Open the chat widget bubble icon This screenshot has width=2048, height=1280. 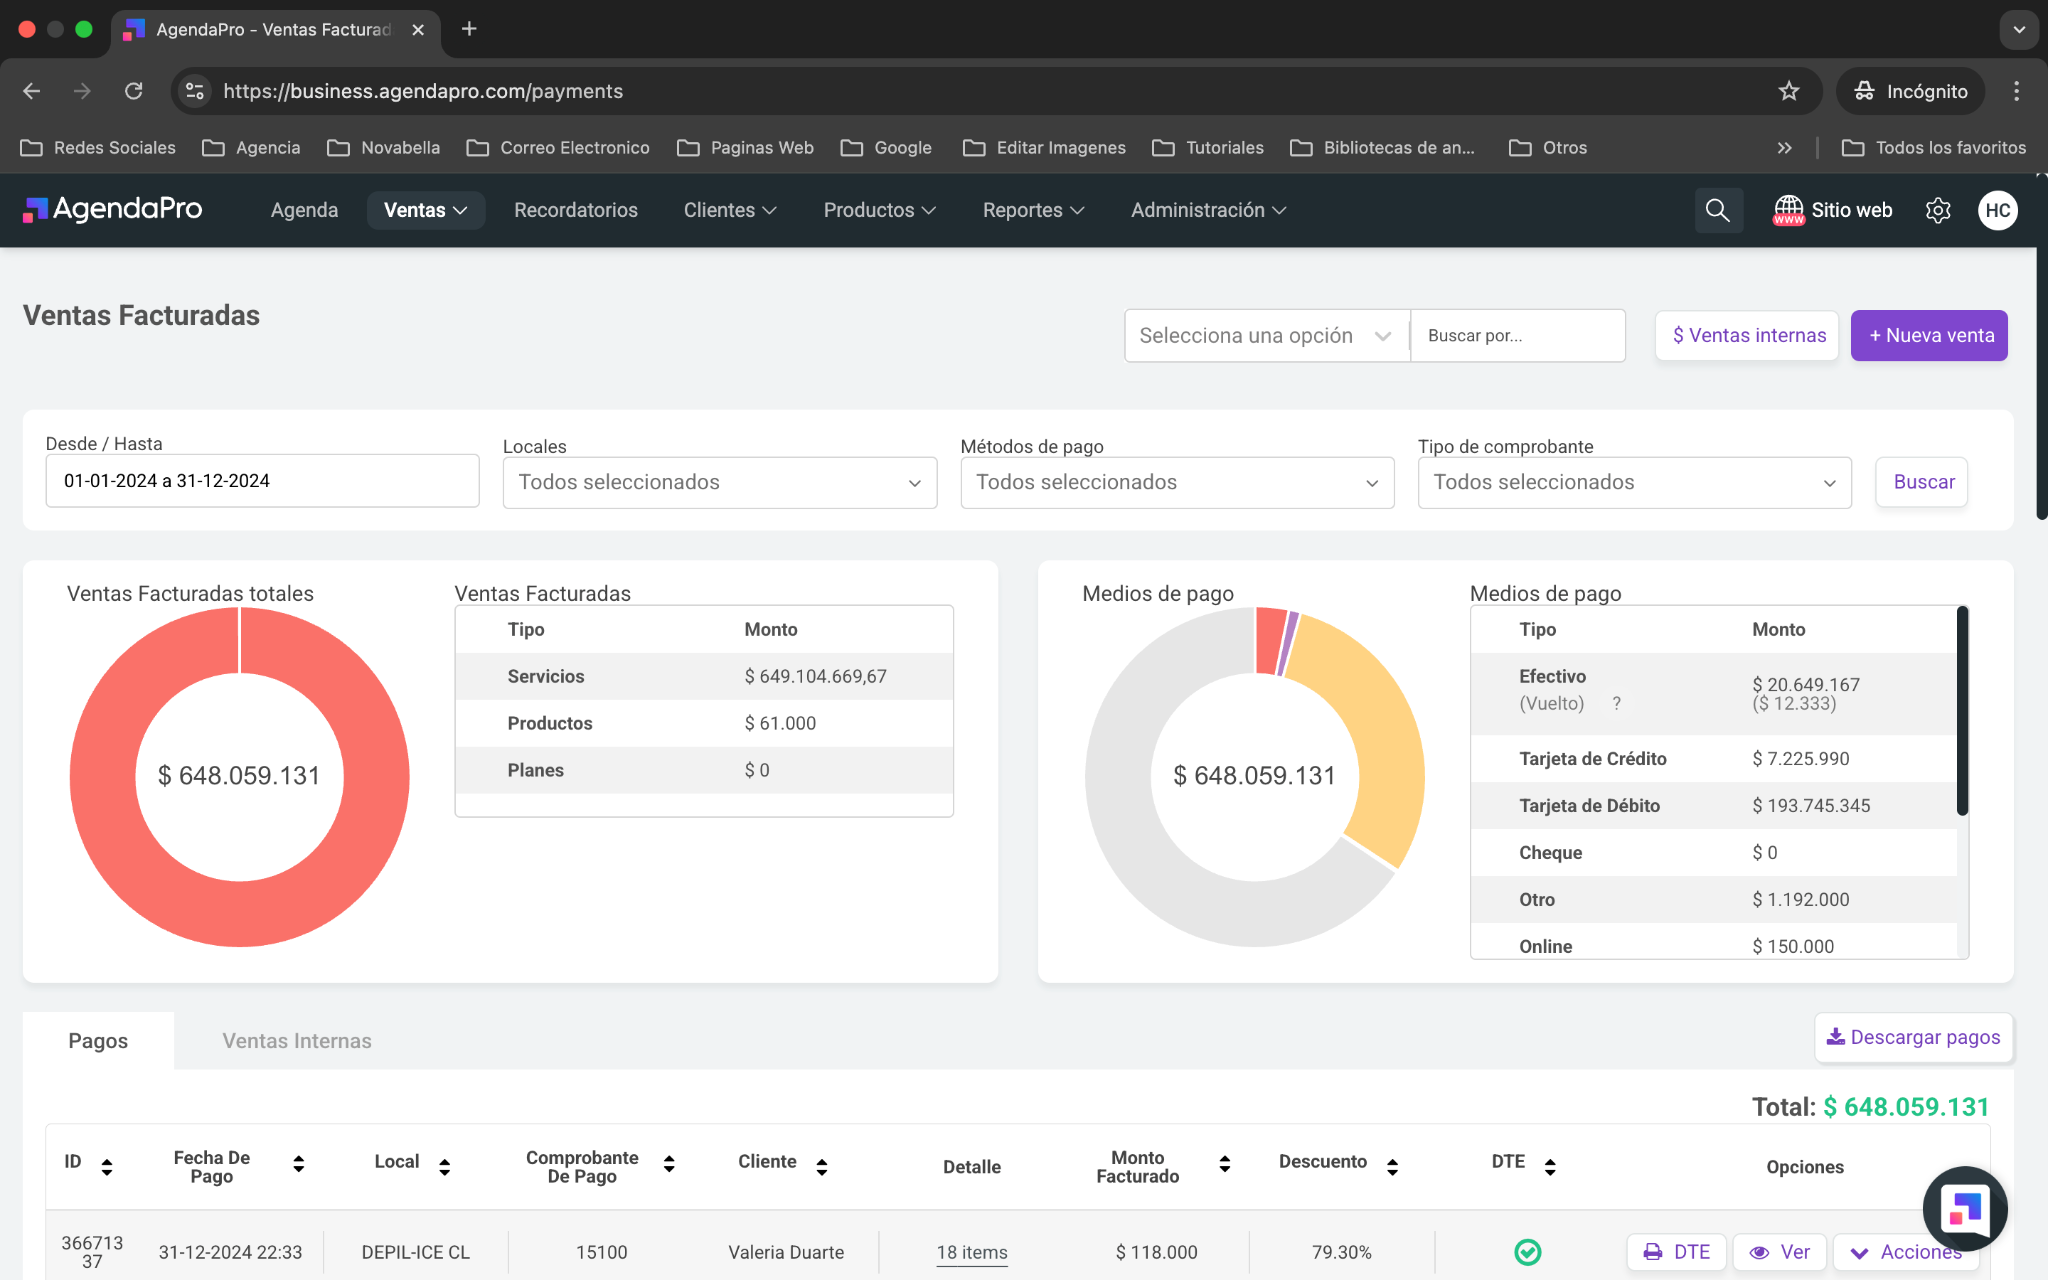coord(1964,1208)
